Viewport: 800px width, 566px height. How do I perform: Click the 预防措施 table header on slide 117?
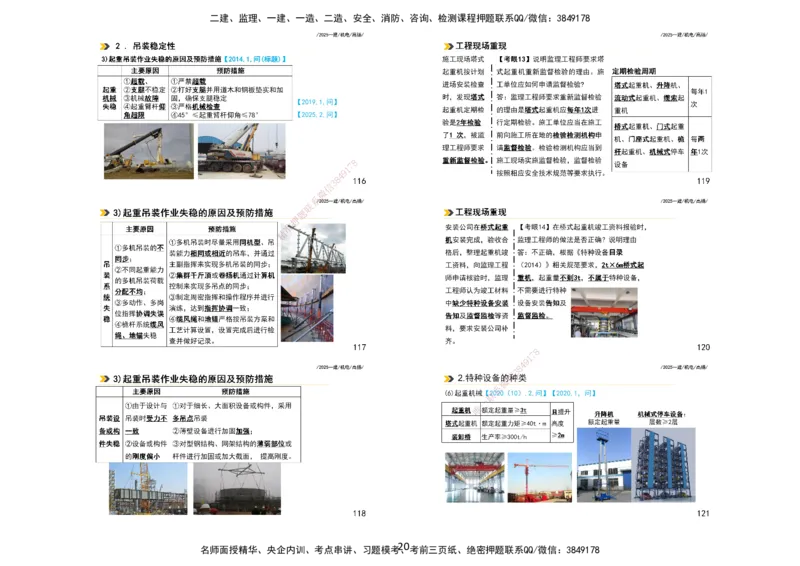click(x=222, y=229)
